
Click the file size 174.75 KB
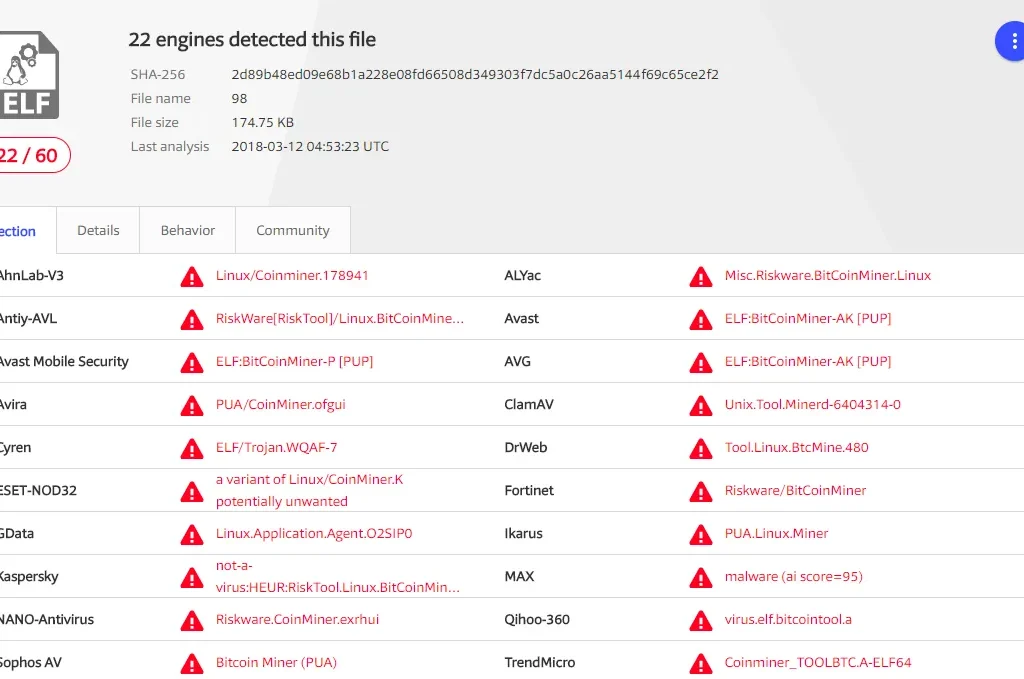tap(263, 123)
